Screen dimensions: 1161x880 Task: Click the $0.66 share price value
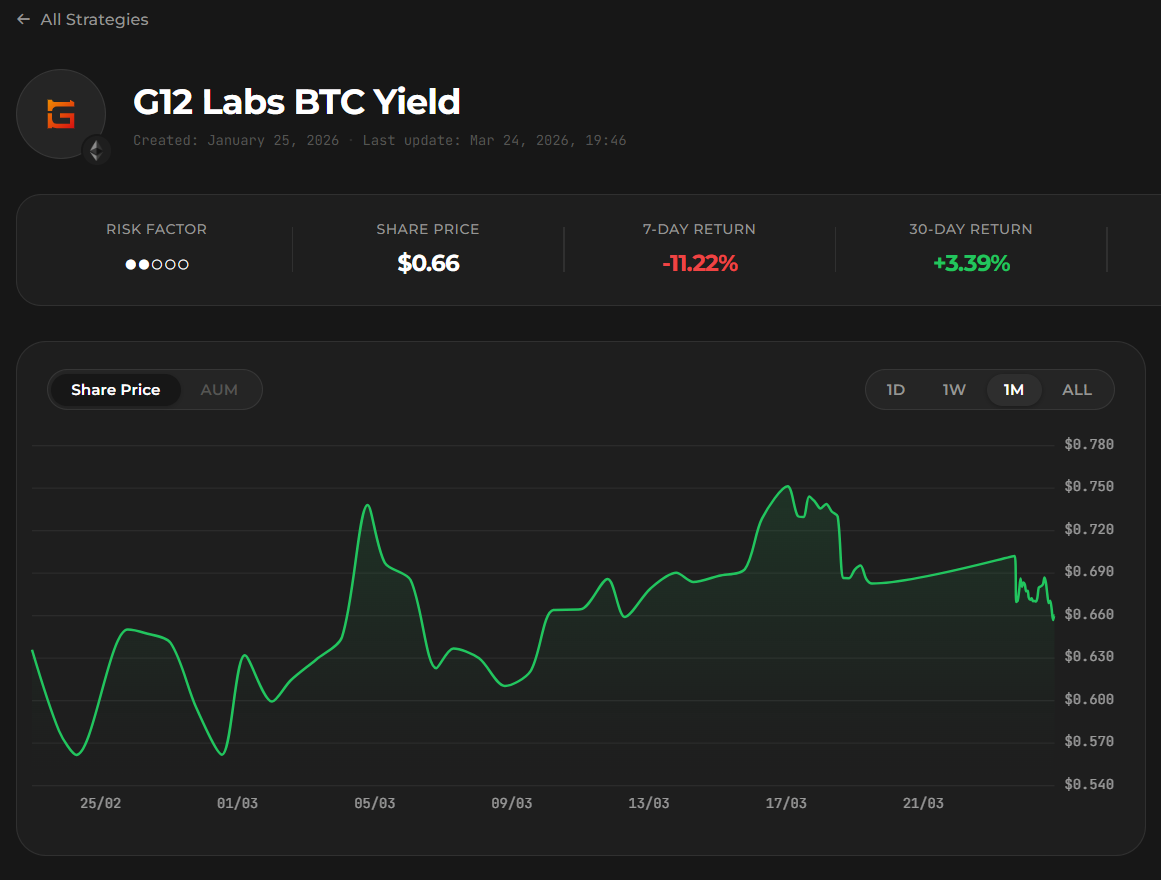428,264
